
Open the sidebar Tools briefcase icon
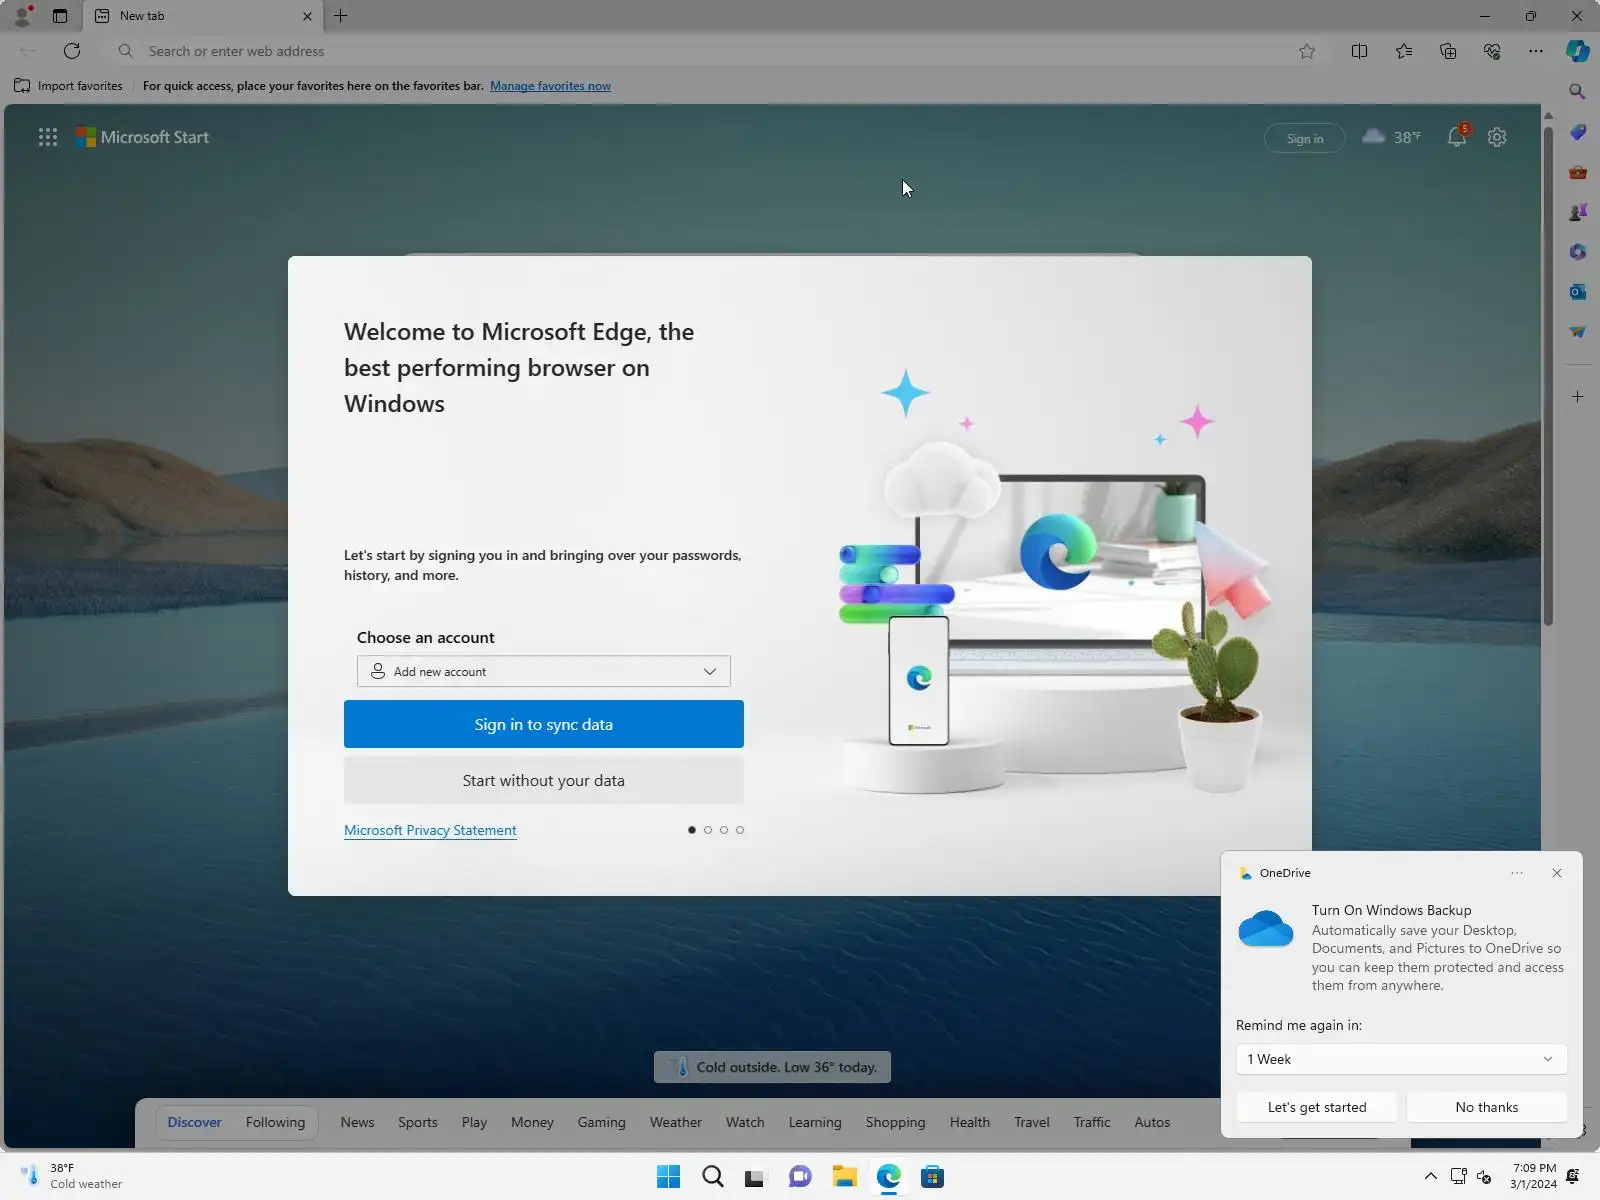(1578, 172)
